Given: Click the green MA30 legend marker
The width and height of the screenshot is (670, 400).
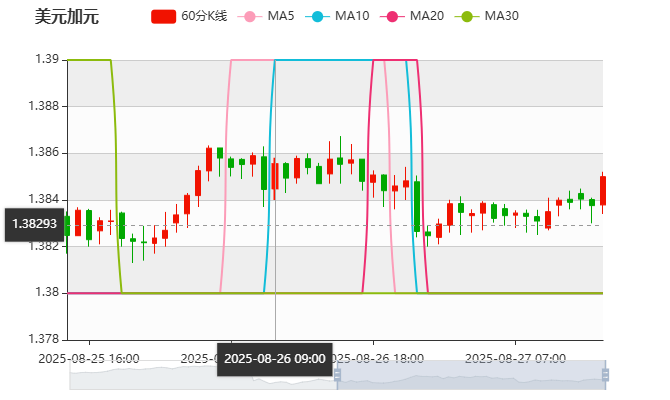Looking at the screenshot, I should (467, 17).
